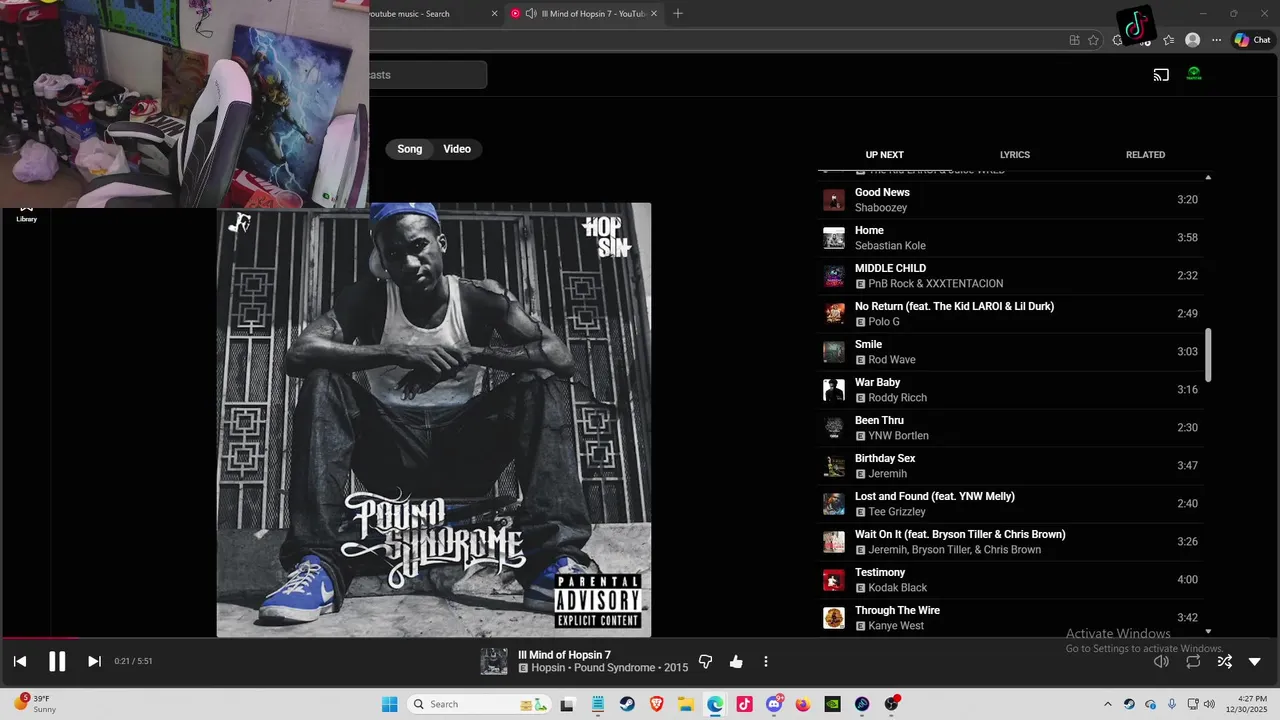This screenshot has height=720, width=1280.
Task: Click the app-available icon in address bar
Action: point(1074,40)
